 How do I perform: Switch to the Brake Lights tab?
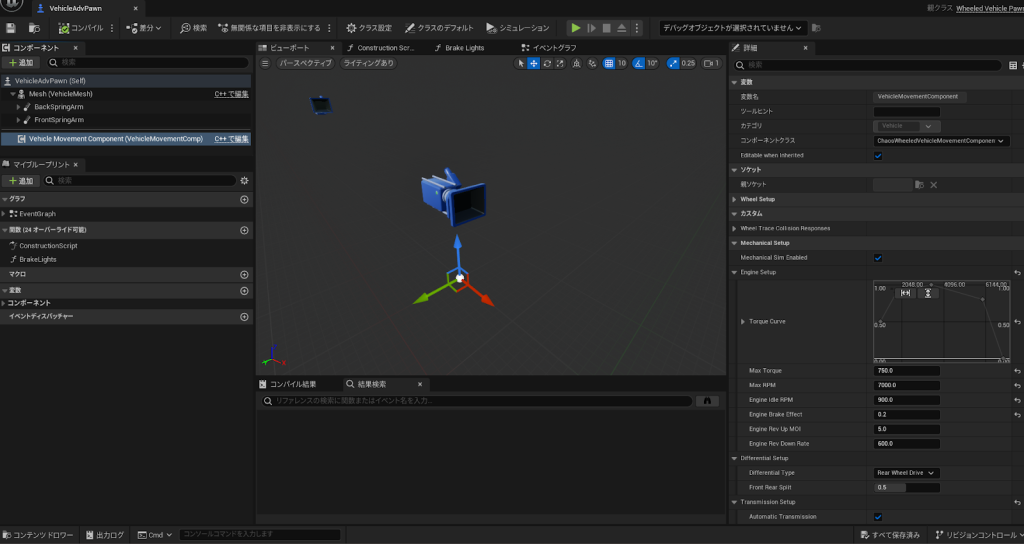click(x=466, y=48)
